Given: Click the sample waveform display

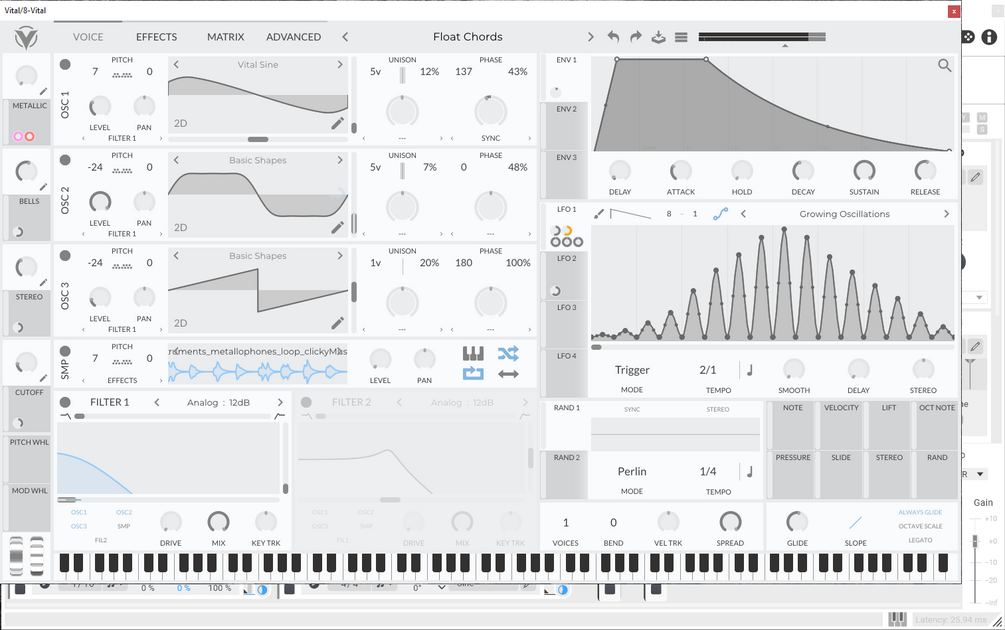Looking at the screenshot, I should click(x=258, y=371).
